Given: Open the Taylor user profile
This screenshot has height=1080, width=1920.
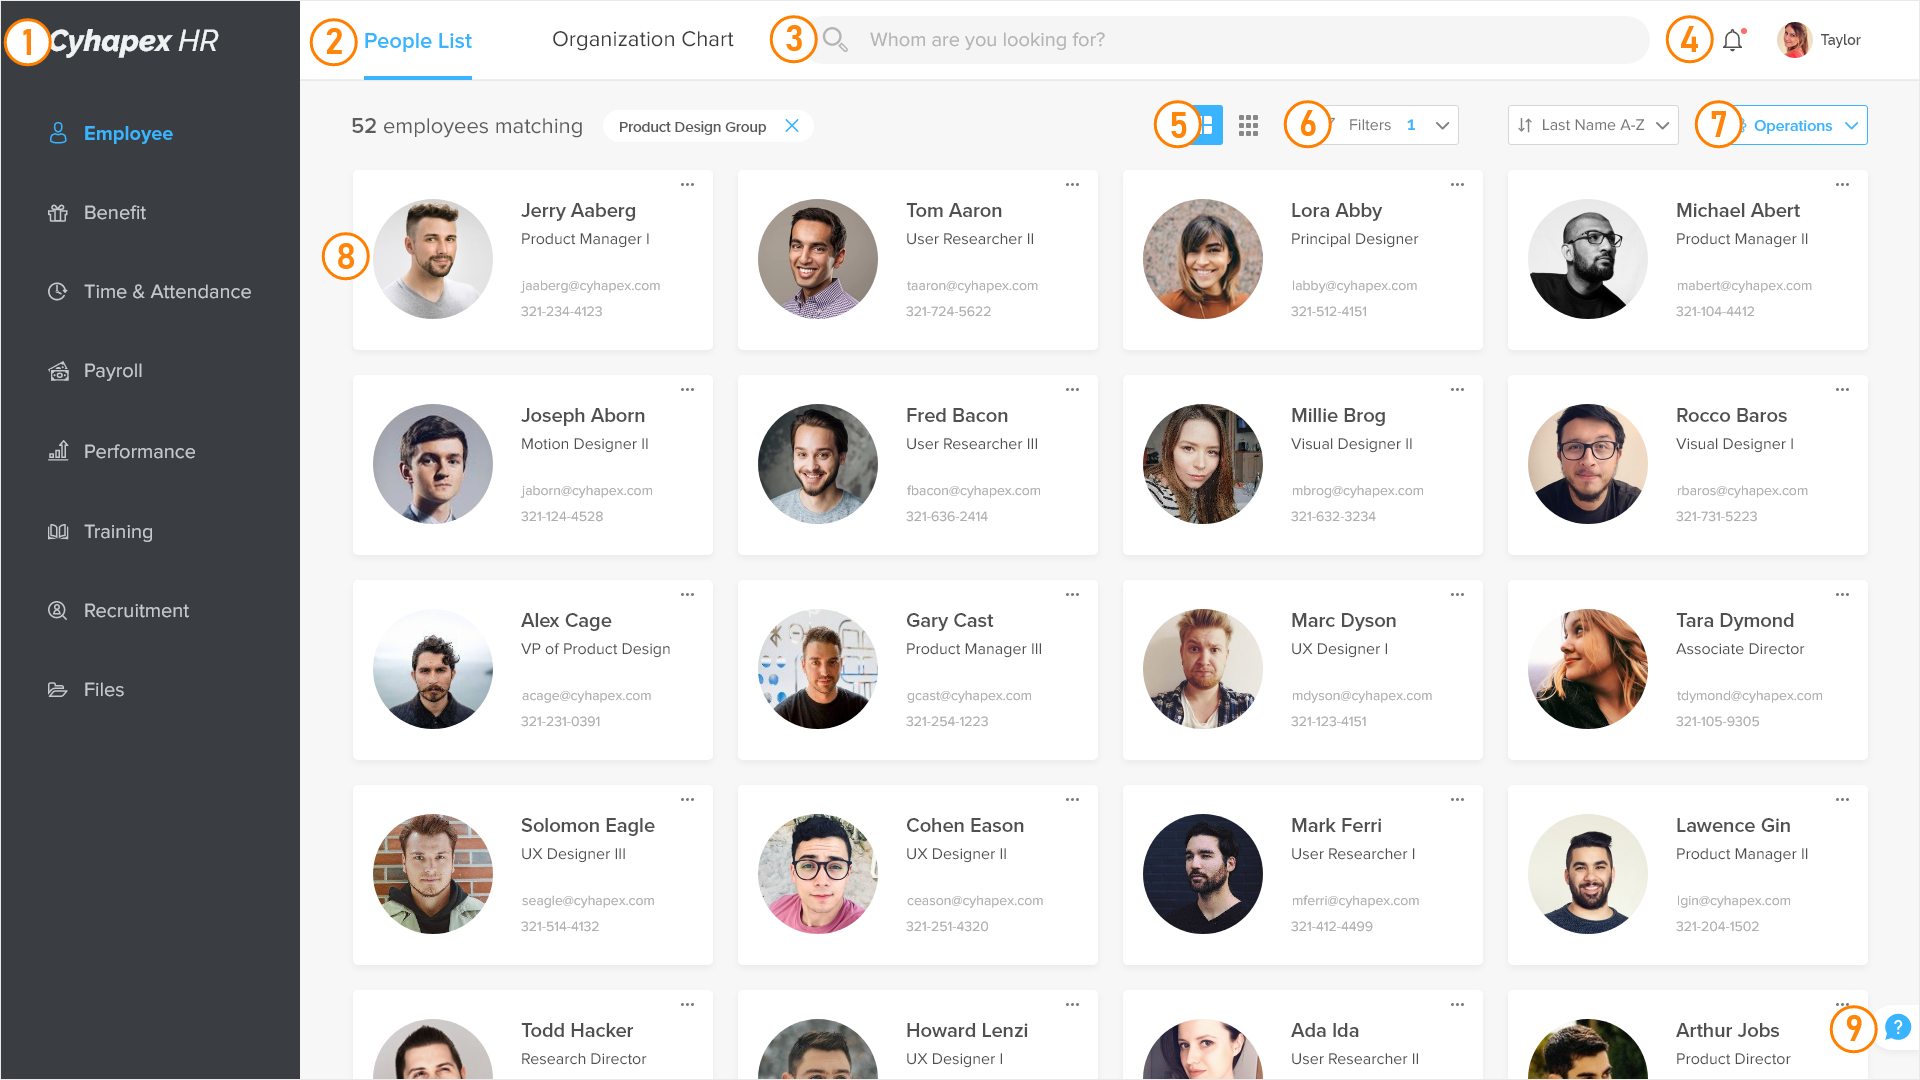Looking at the screenshot, I should [1818, 40].
